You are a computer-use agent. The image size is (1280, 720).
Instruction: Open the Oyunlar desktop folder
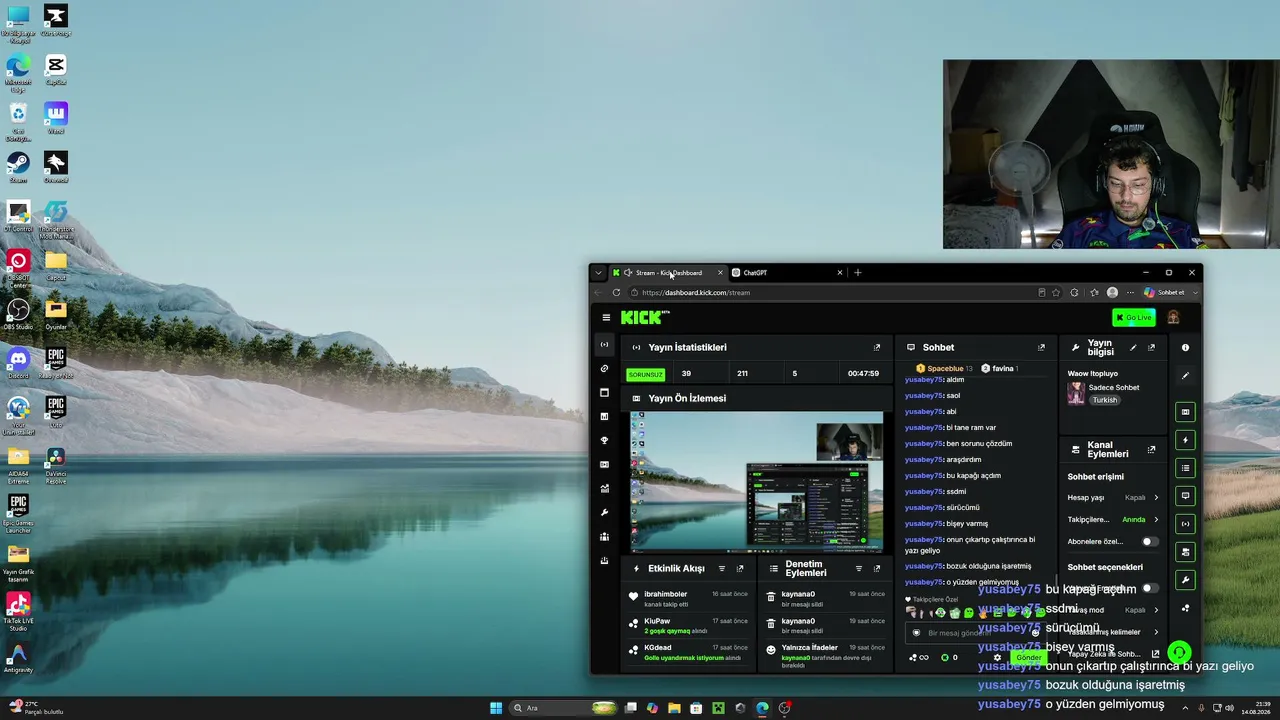pyautogui.click(x=56, y=315)
